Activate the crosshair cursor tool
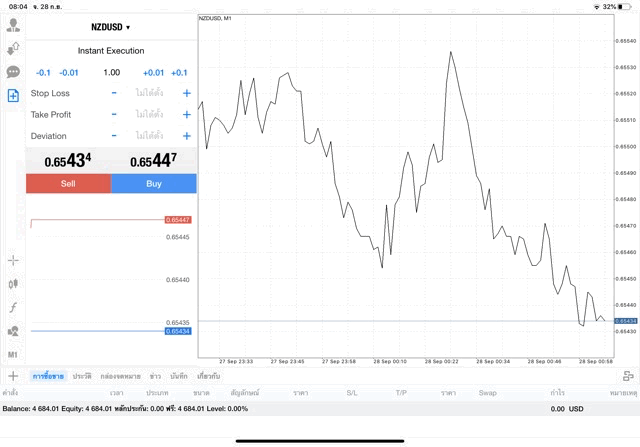 pos(13,260)
